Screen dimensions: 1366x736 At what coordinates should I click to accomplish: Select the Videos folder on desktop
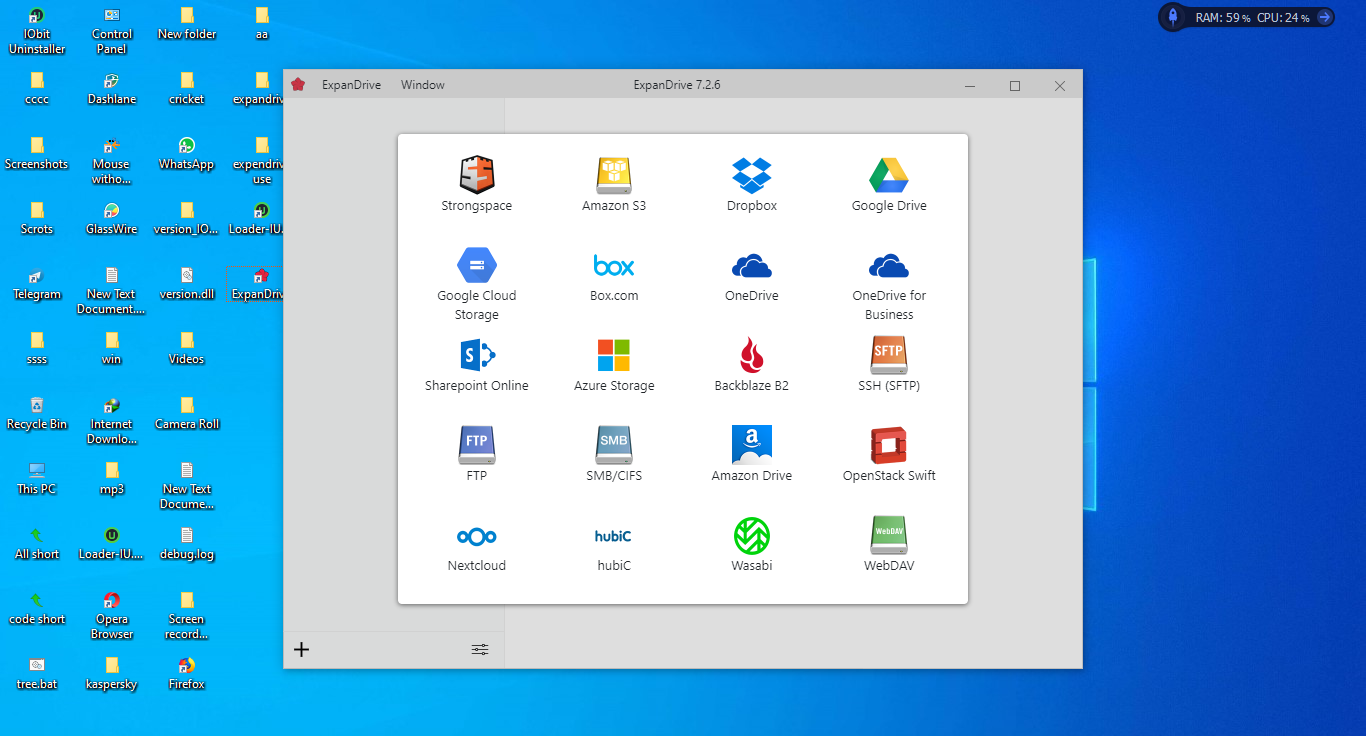coord(187,348)
